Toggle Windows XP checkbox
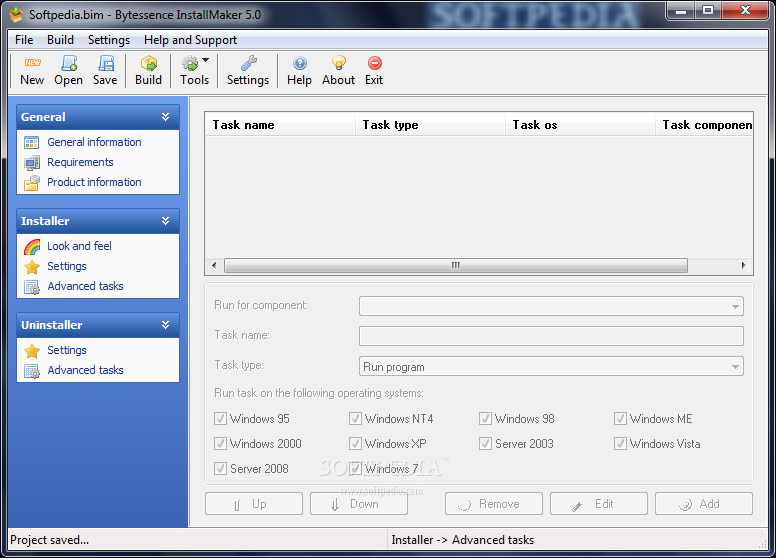Viewport: 776px width, 558px height. pyautogui.click(x=355, y=443)
